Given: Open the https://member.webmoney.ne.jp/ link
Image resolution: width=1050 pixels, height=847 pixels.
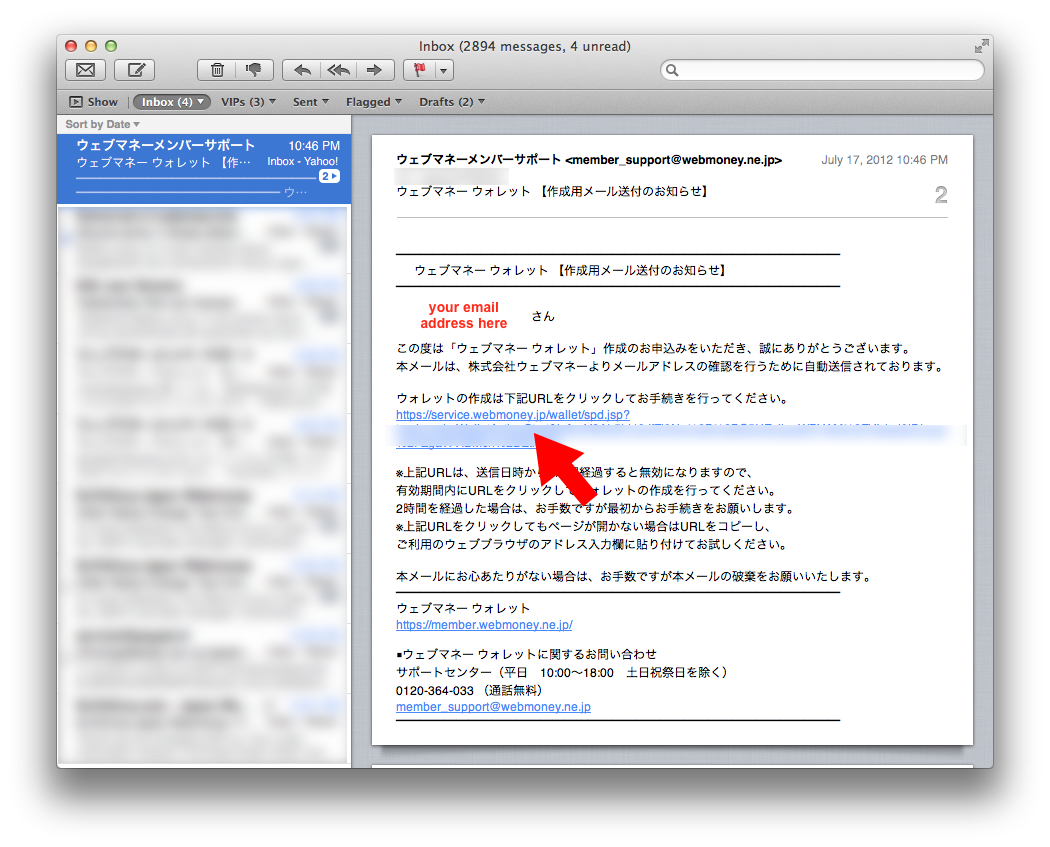Looking at the screenshot, I should click(483, 625).
